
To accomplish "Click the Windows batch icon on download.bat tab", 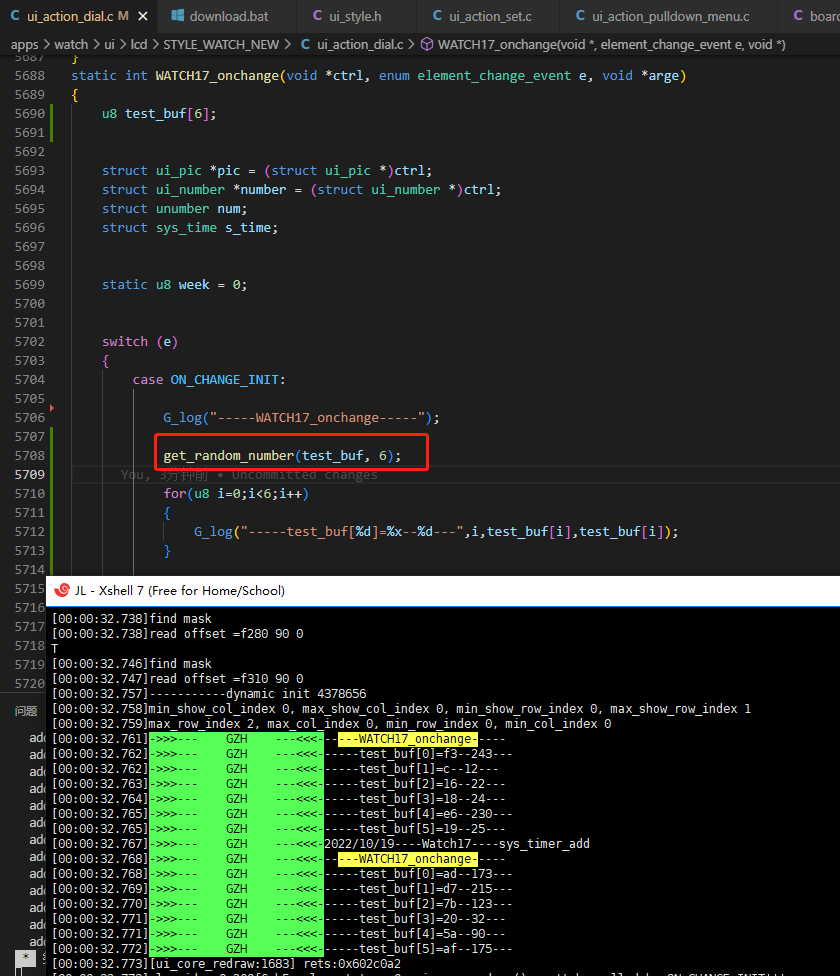I will pos(177,16).
